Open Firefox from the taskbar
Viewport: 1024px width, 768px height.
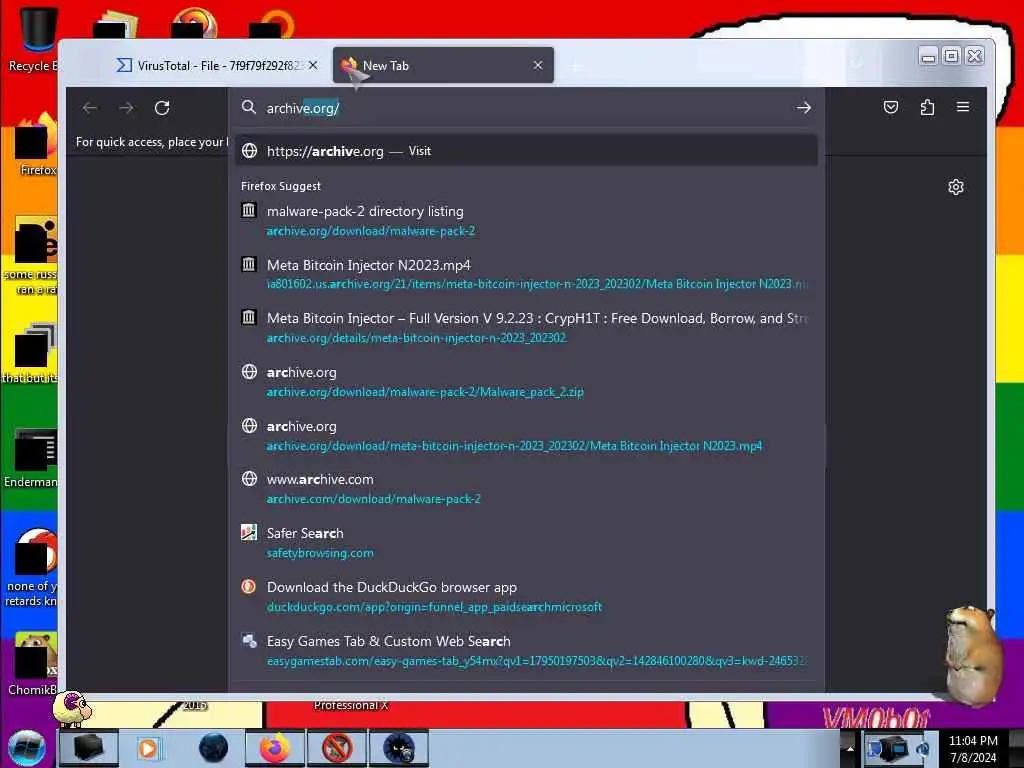pyautogui.click(x=275, y=748)
